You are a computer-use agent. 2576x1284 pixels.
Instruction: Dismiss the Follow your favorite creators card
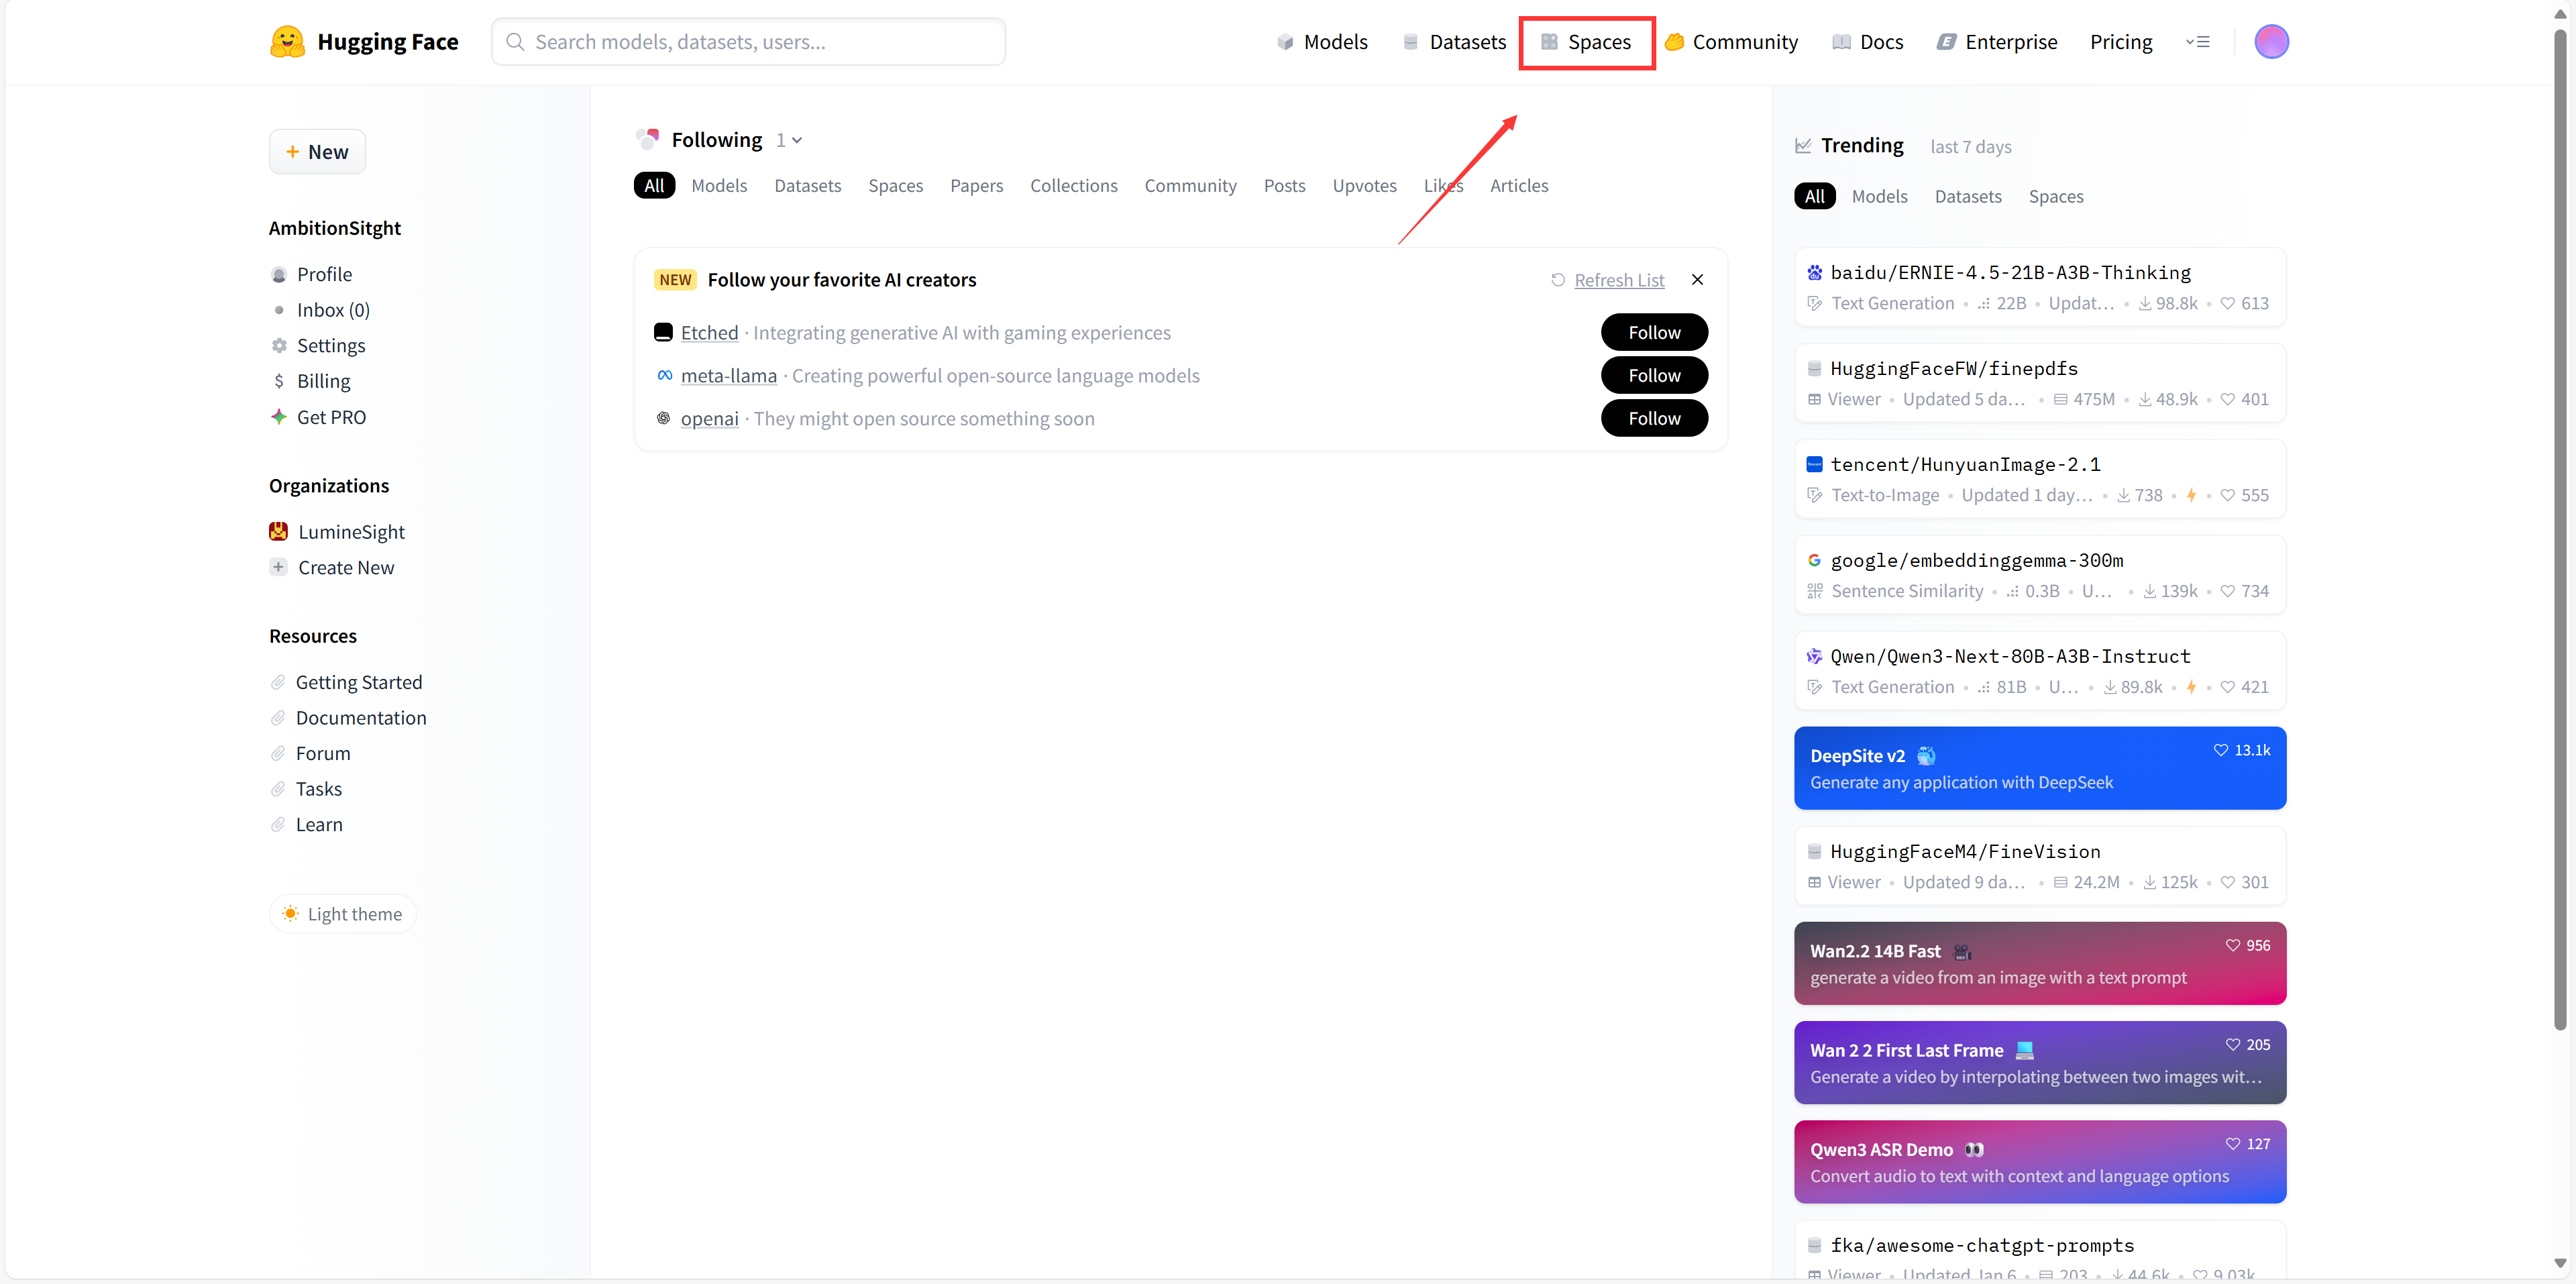pyautogui.click(x=1697, y=280)
